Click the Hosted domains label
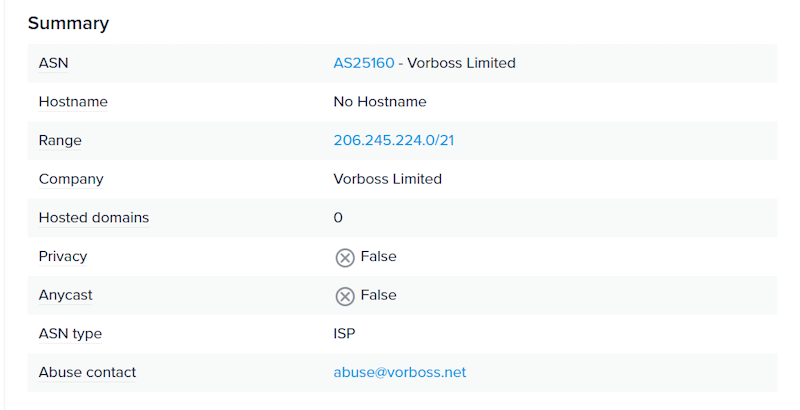800x410 pixels. point(94,218)
